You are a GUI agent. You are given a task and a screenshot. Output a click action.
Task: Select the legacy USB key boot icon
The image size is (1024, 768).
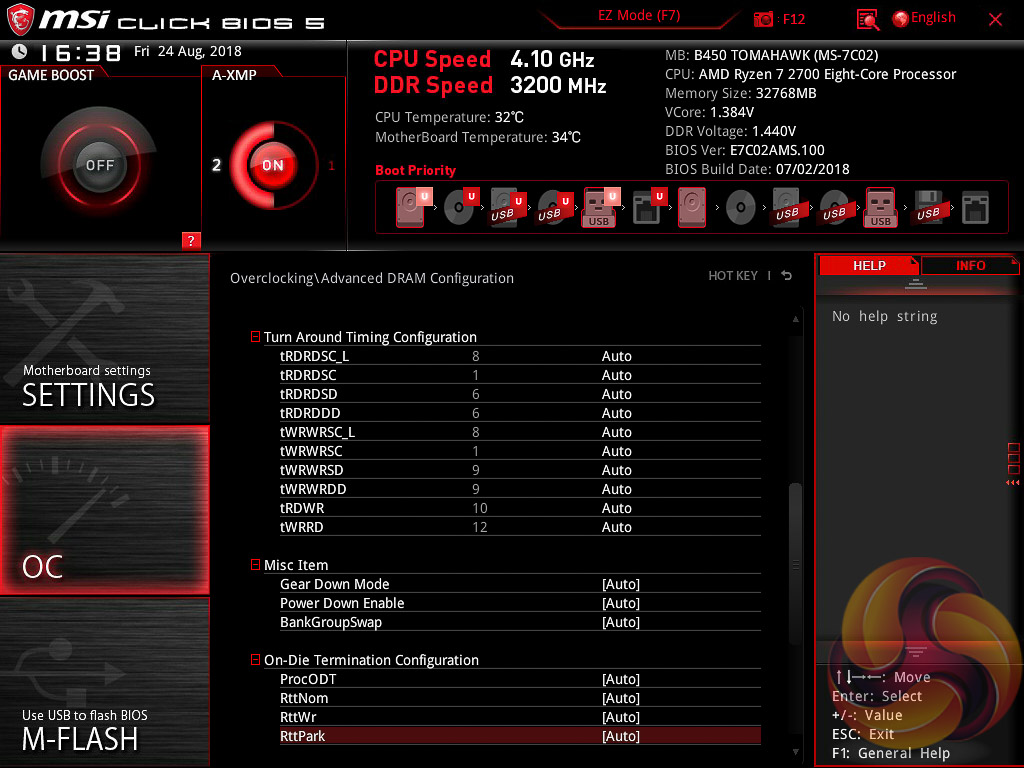(x=881, y=208)
